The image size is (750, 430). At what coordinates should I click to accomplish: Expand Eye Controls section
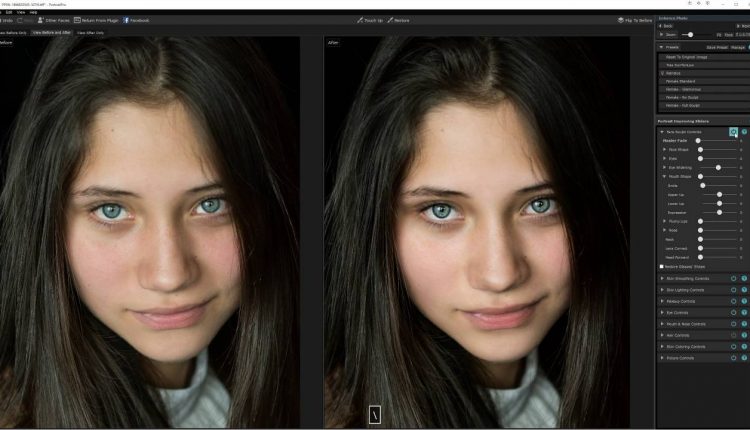(662, 312)
